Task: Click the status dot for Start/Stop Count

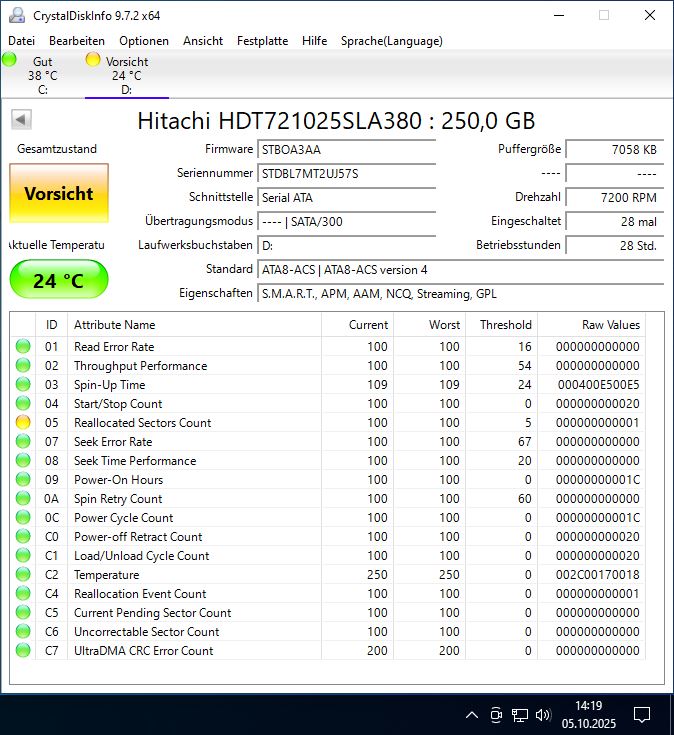Action: coord(23,403)
